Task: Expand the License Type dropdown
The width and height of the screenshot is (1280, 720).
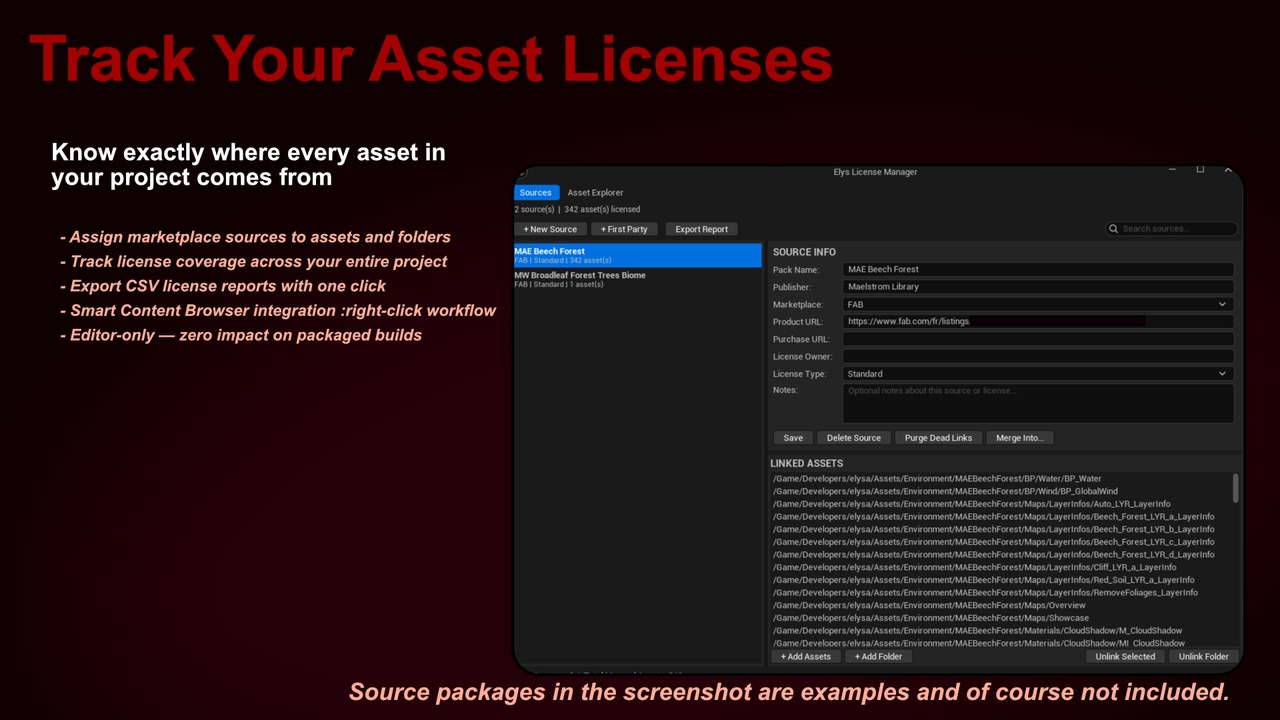Action: pos(1038,374)
